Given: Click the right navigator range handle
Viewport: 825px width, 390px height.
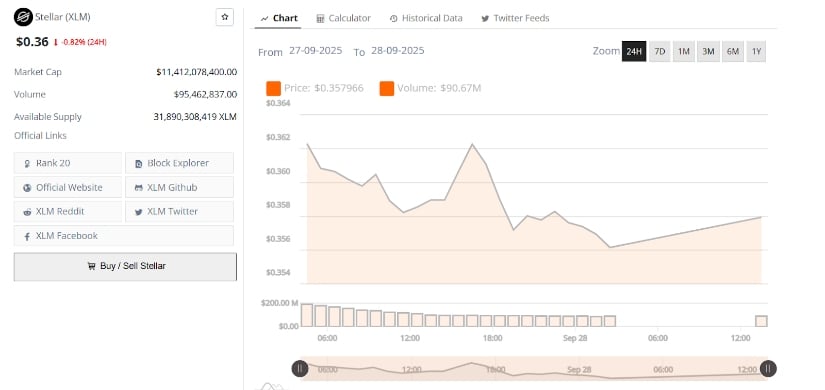Looking at the screenshot, I should pos(768,369).
